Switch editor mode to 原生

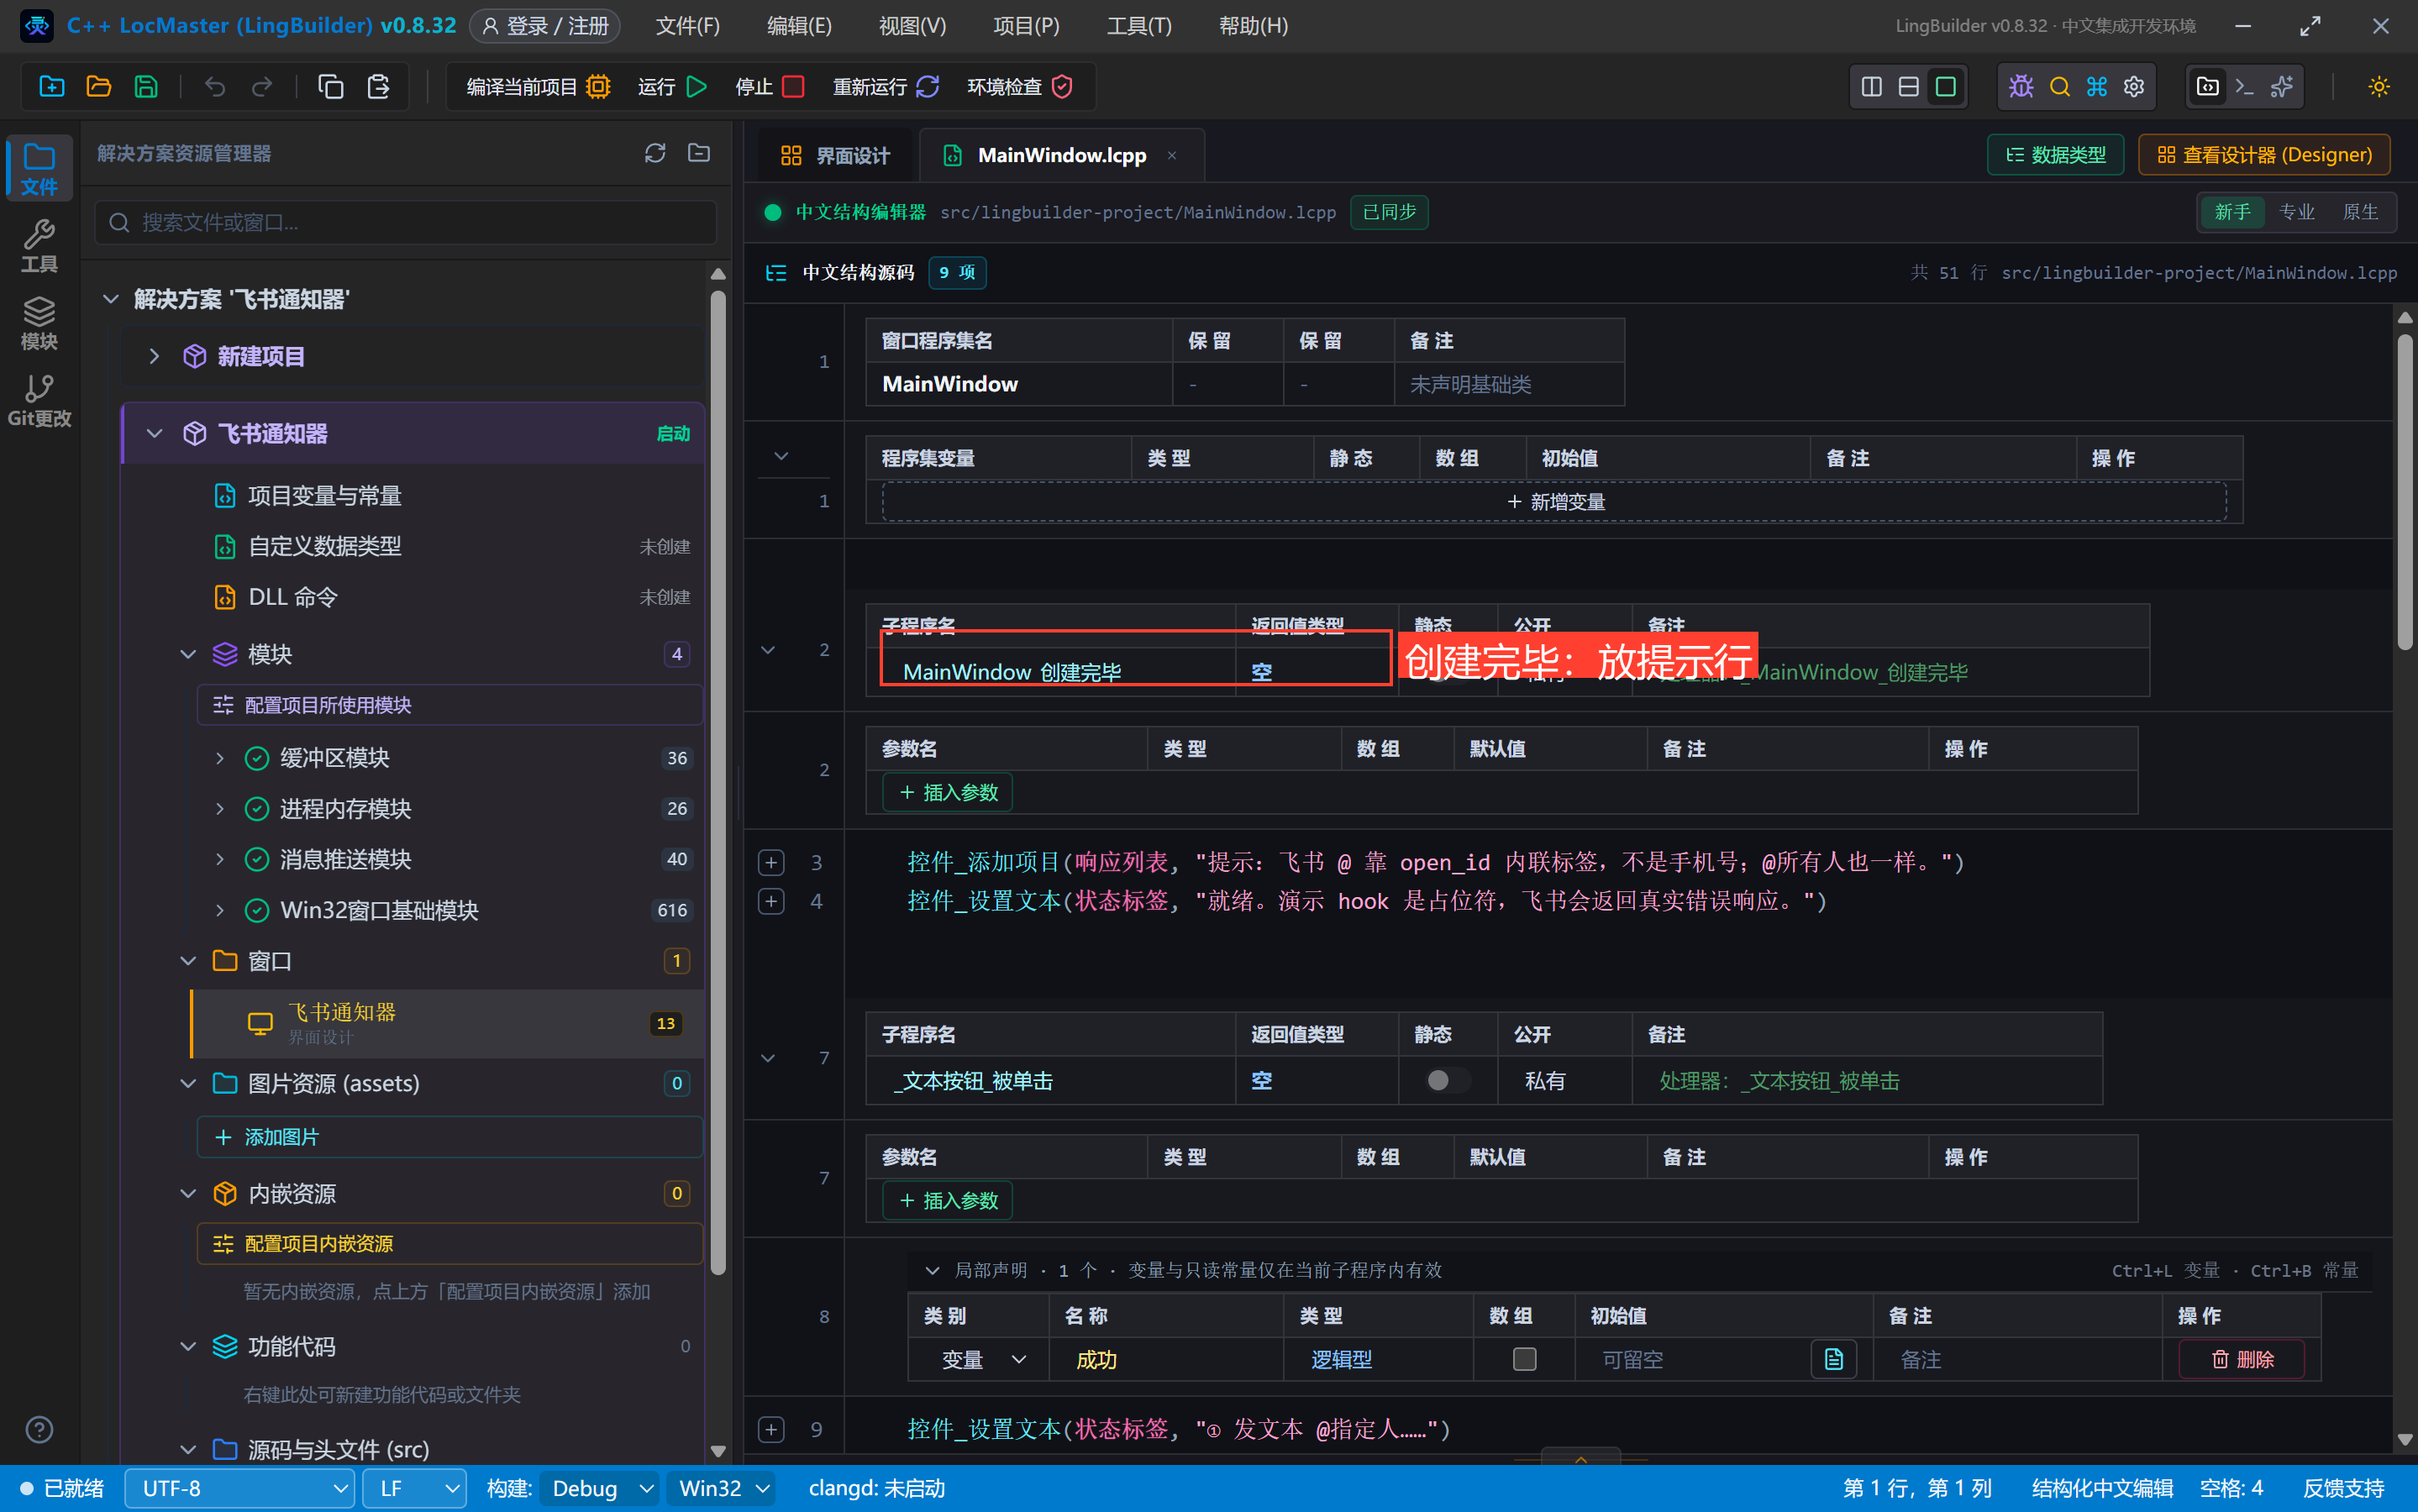(2360, 212)
